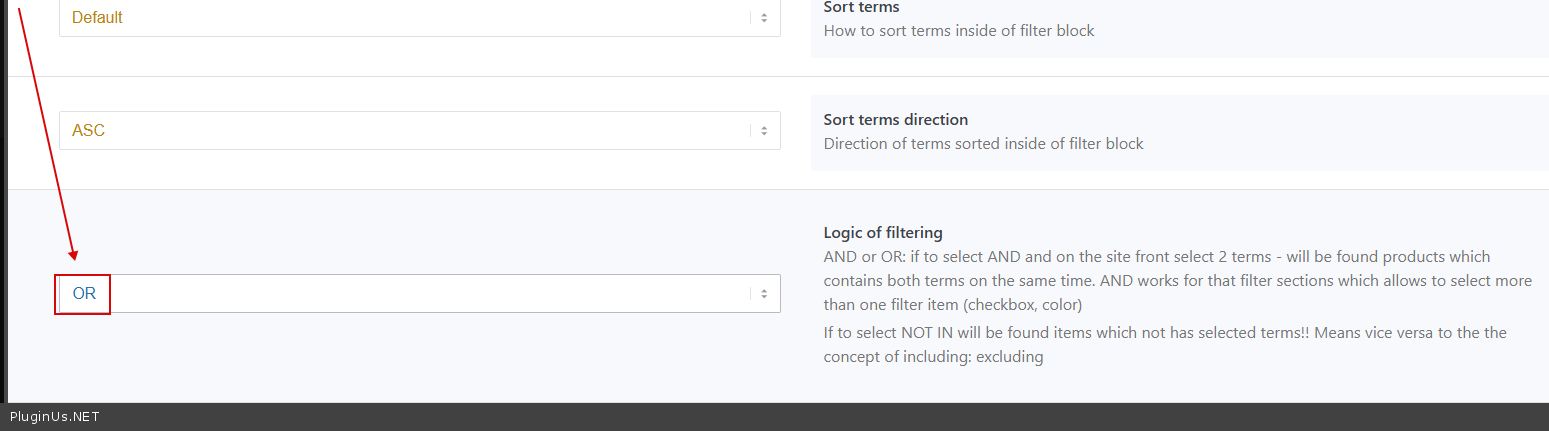The height and width of the screenshot is (431, 1549).
Task: Click the 'Sort terms' heading
Action: coord(861,8)
